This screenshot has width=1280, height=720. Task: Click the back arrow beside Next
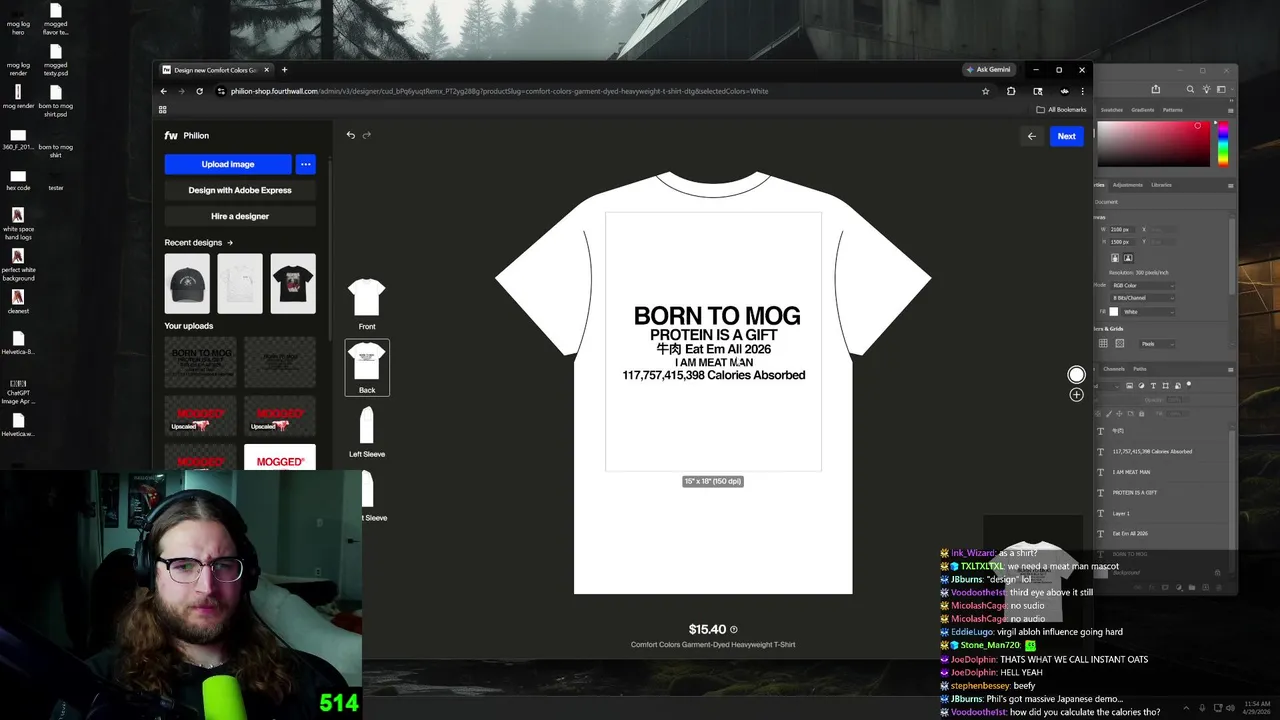tap(1032, 136)
